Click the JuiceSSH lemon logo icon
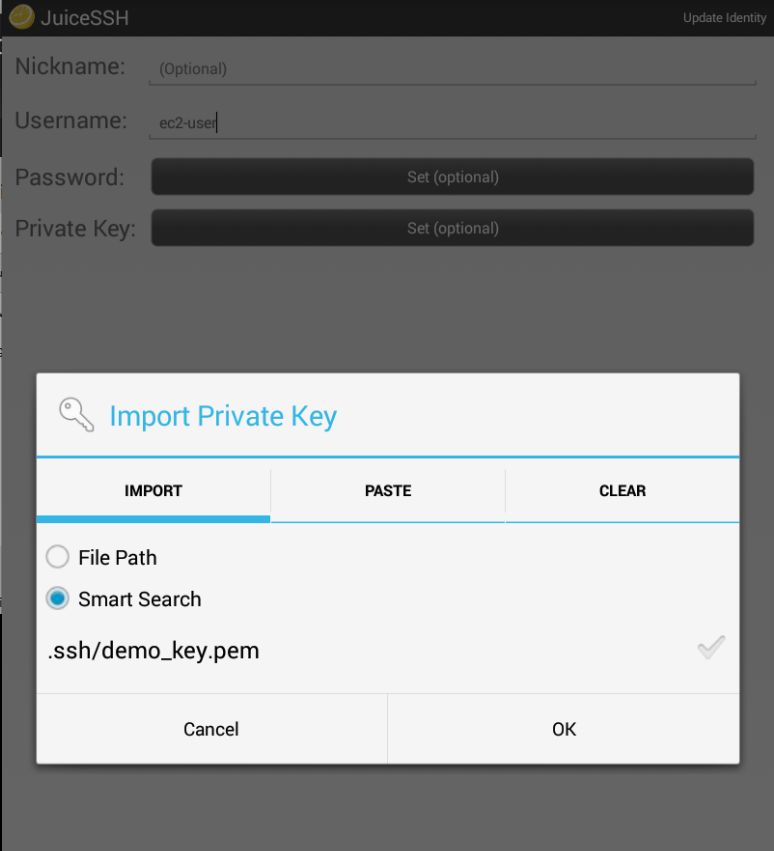 pos(21,17)
